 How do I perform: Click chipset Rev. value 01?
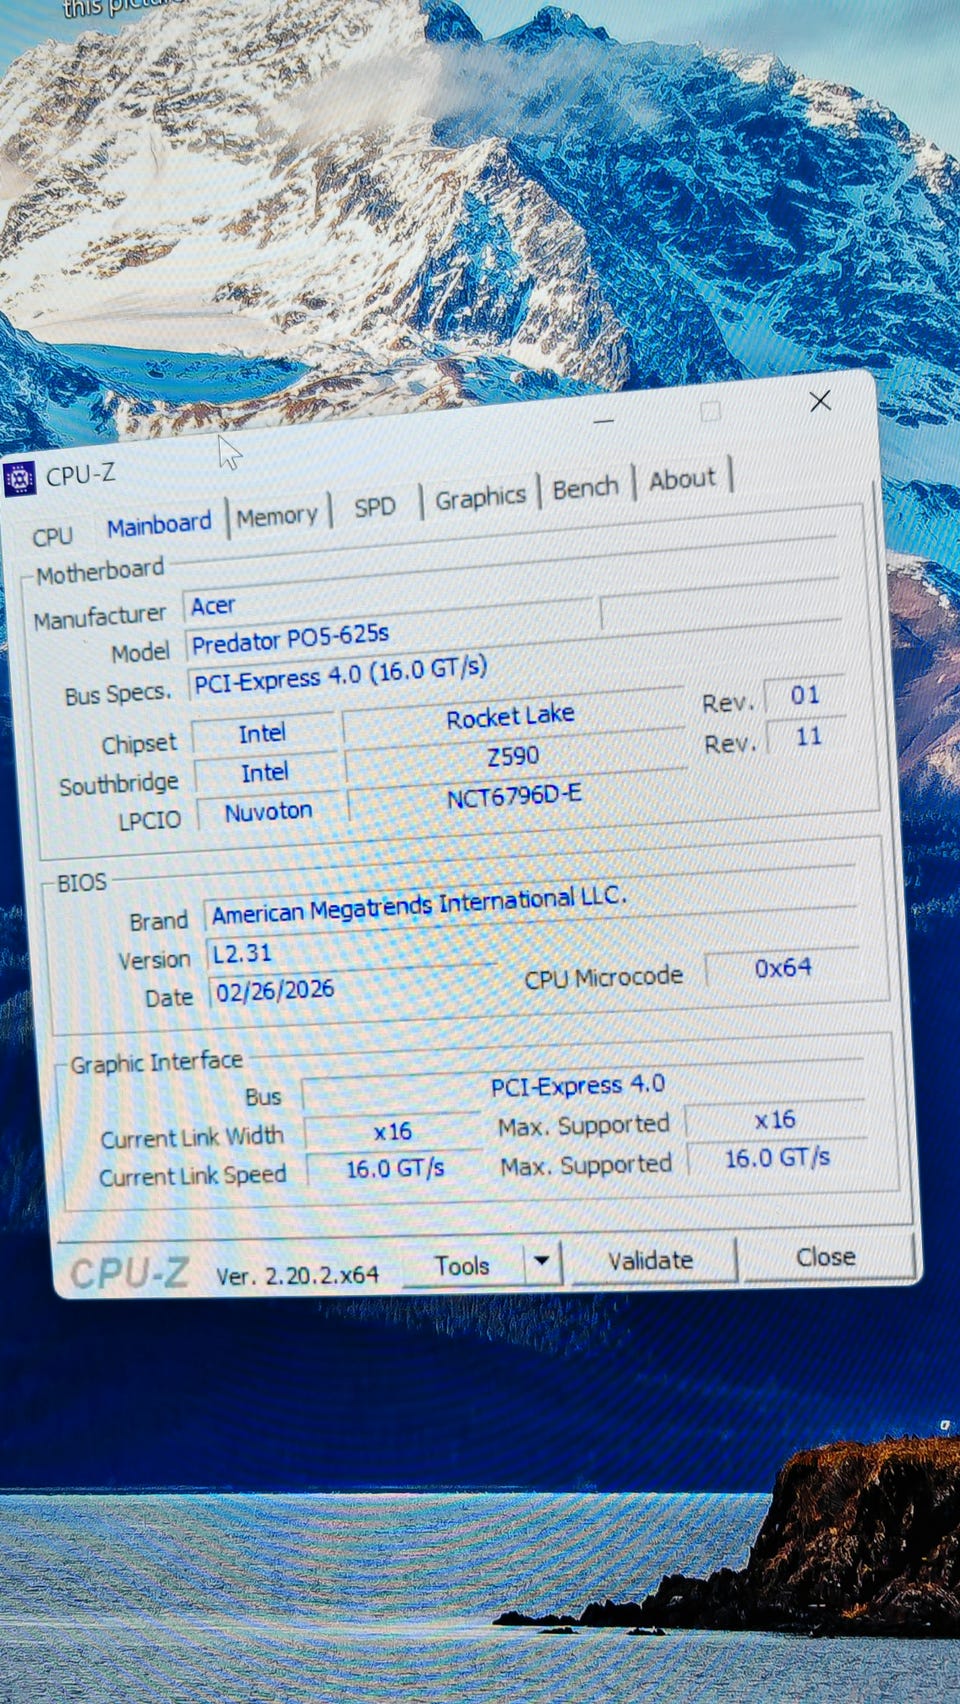(805, 695)
